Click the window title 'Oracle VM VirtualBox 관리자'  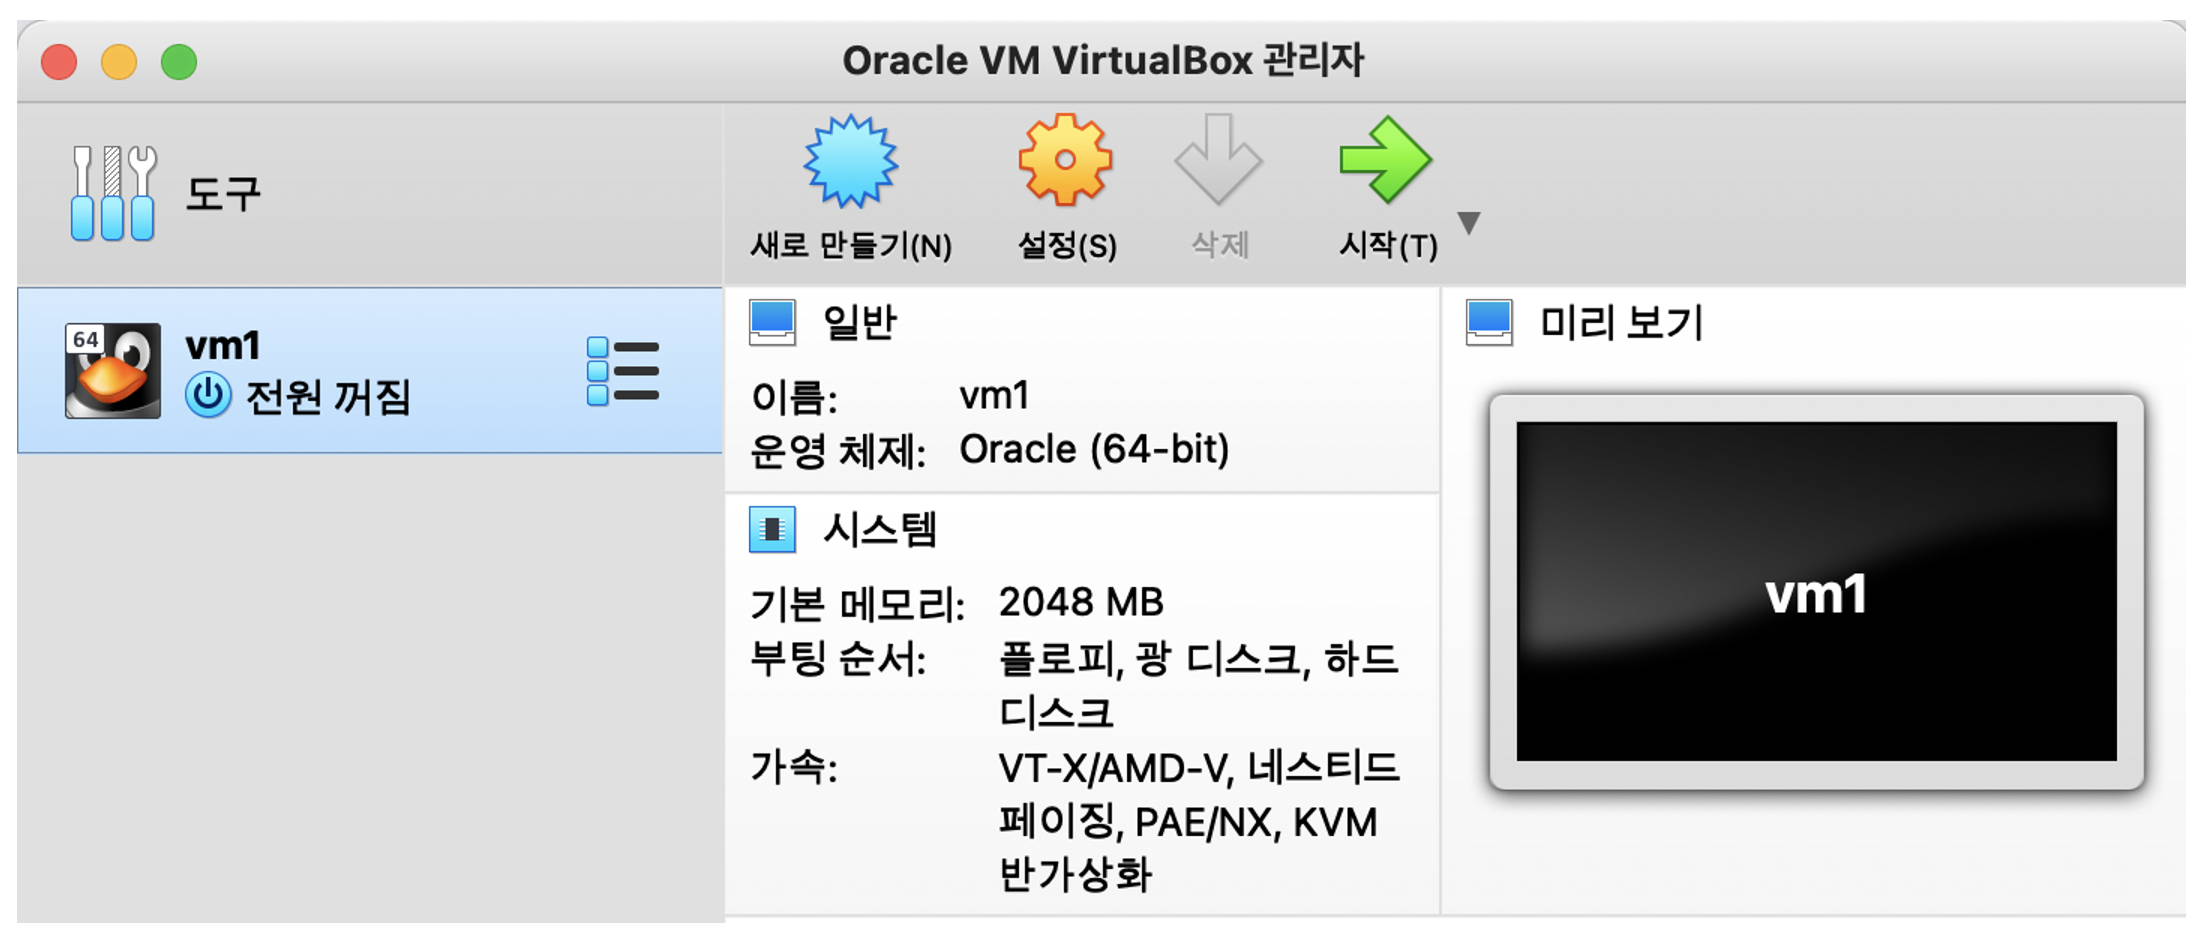1103,60
